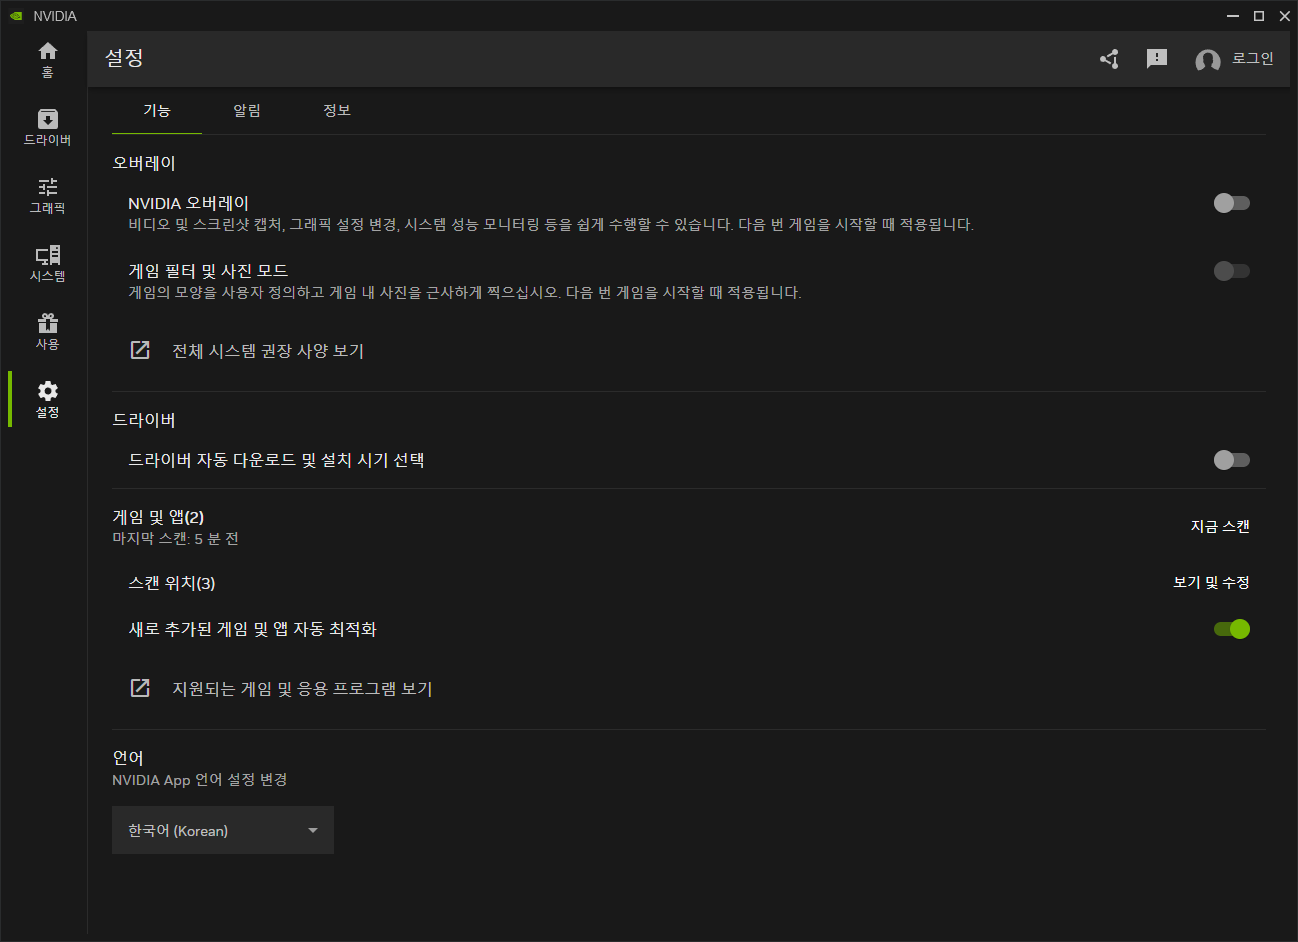This screenshot has height=942, width=1298.
Task: Toggle the NVIDIA 오버레이 switch
Action: 1232,203
